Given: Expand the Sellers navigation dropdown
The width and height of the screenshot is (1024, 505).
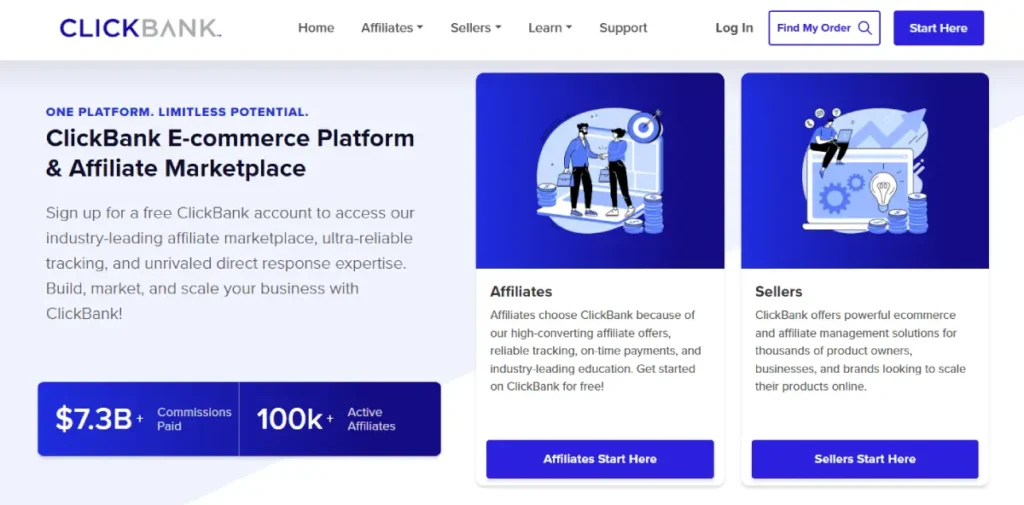Looking at the screenshot, I should pyautogui.click(x=475, y=28).
